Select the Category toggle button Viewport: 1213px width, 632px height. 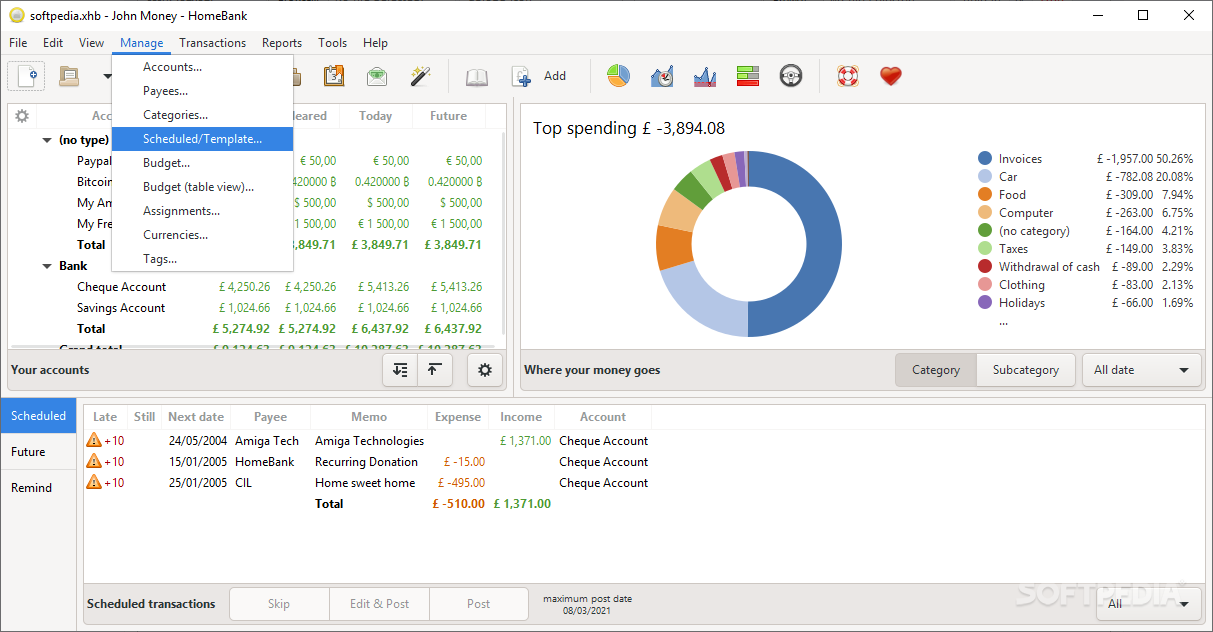pyautogui.click(x=936, y=370)
